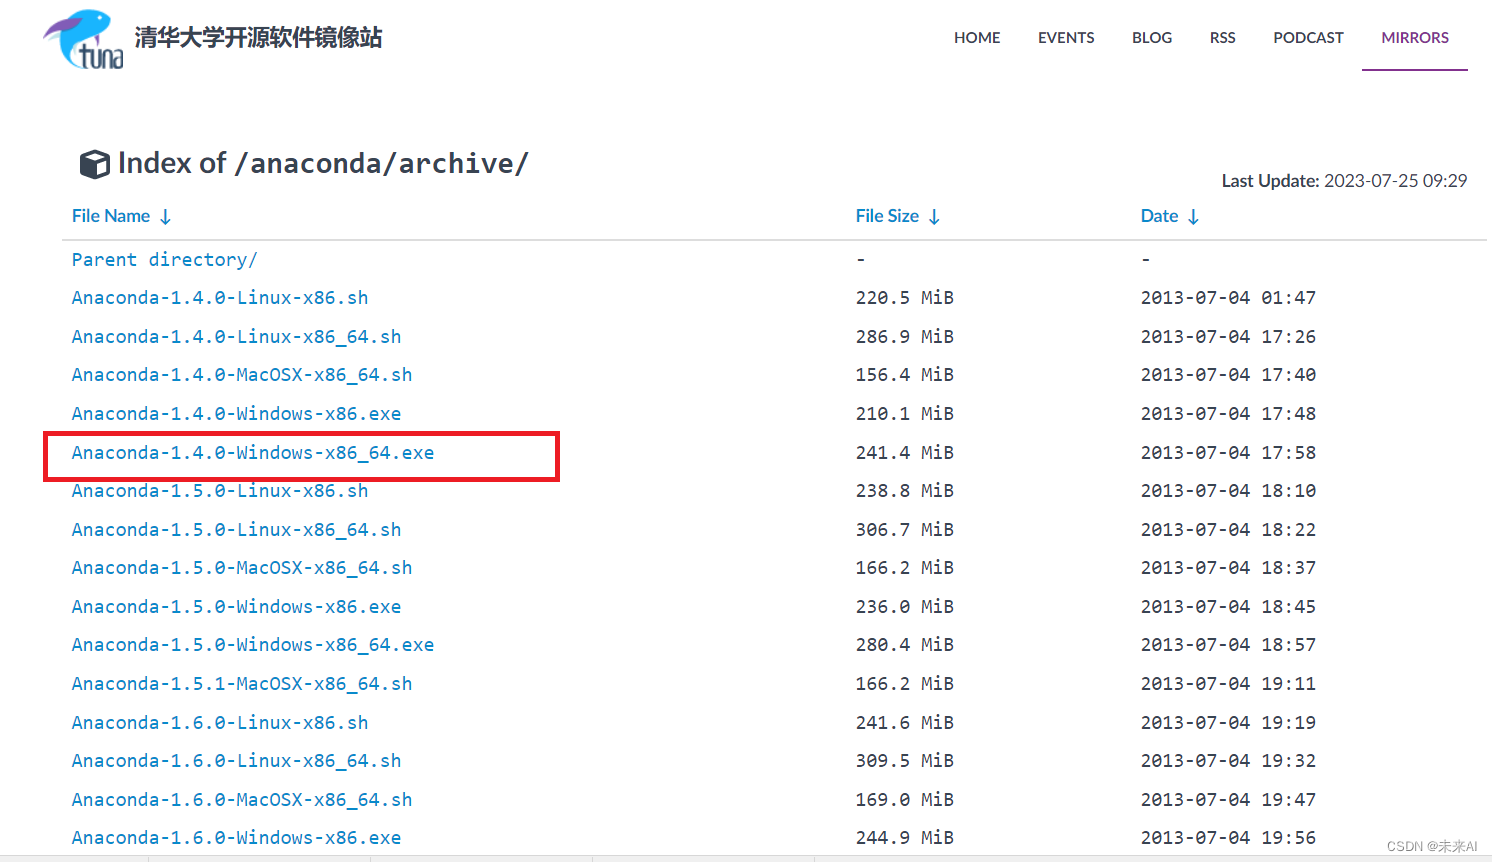Click the site title 清华大学开源软件镜像站

click(x=258, y=38)
